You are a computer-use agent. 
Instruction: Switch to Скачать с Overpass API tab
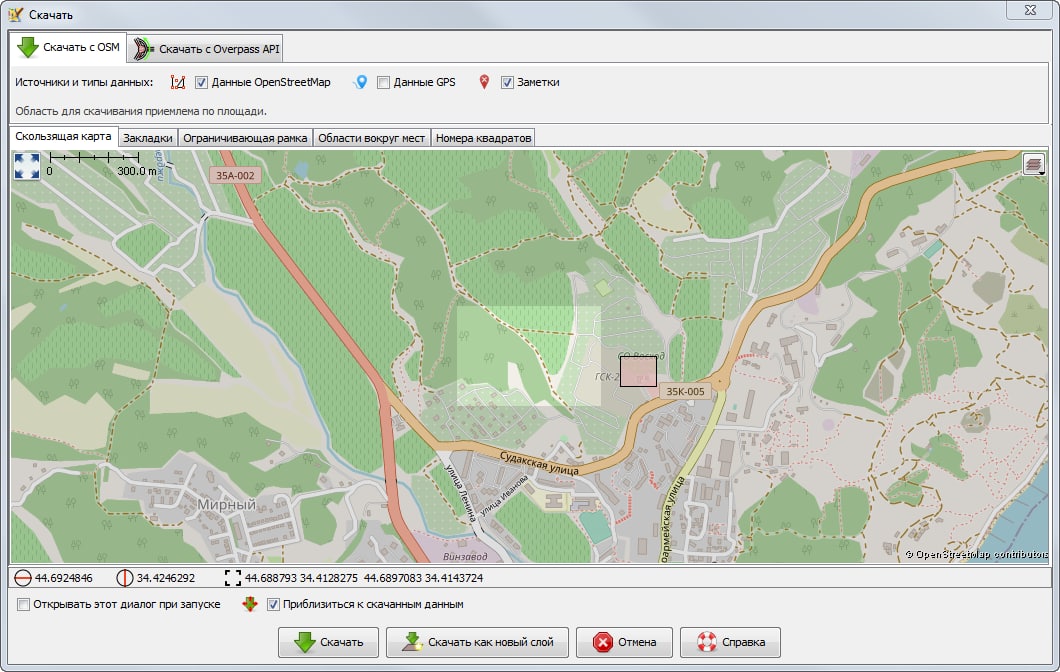click(206, 49)
